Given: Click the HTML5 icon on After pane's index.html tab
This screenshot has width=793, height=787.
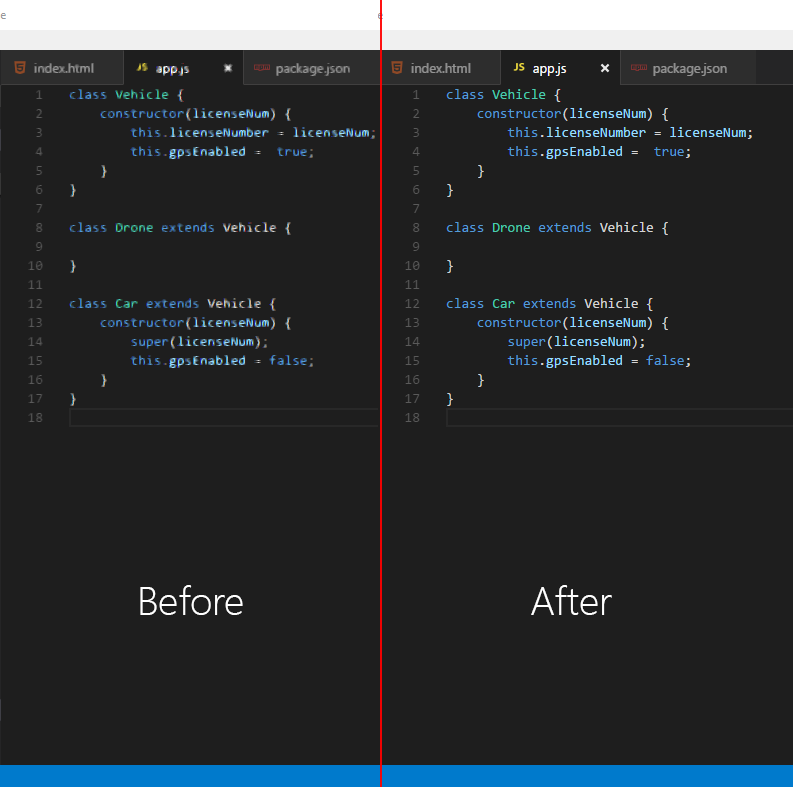Looking at the screenshot, I should pyautogui.click(x=397, y=68).
